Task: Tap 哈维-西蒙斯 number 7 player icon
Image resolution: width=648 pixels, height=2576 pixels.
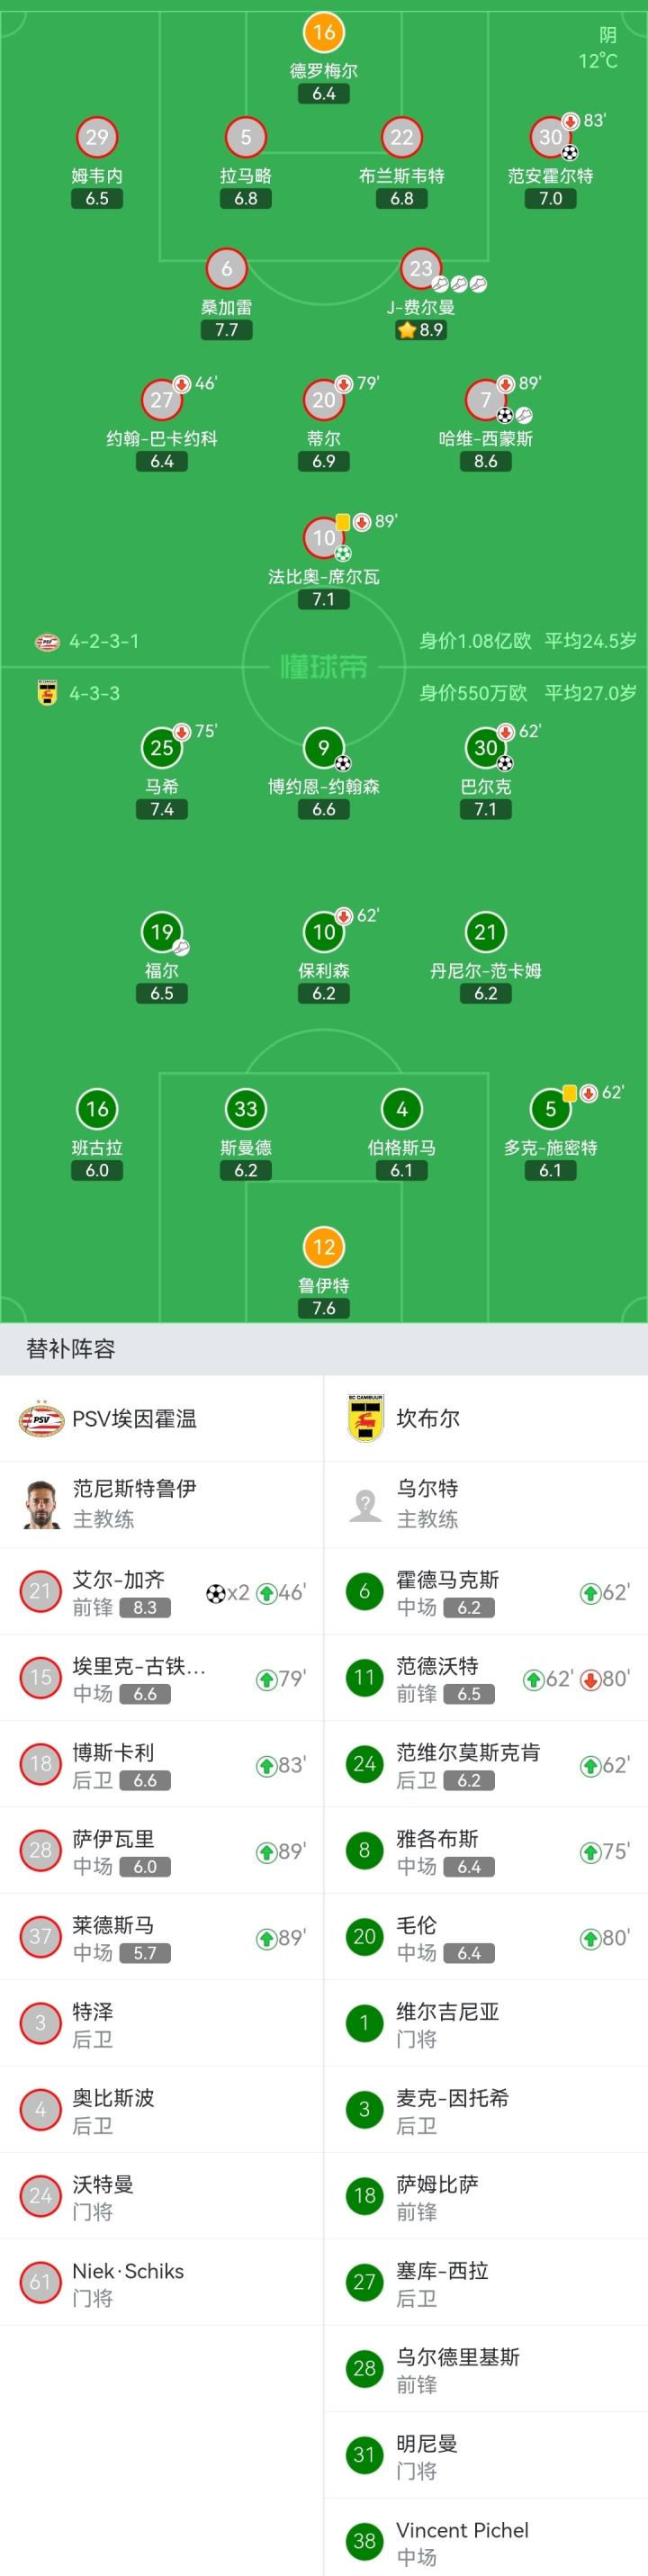Action: (485, 400)
